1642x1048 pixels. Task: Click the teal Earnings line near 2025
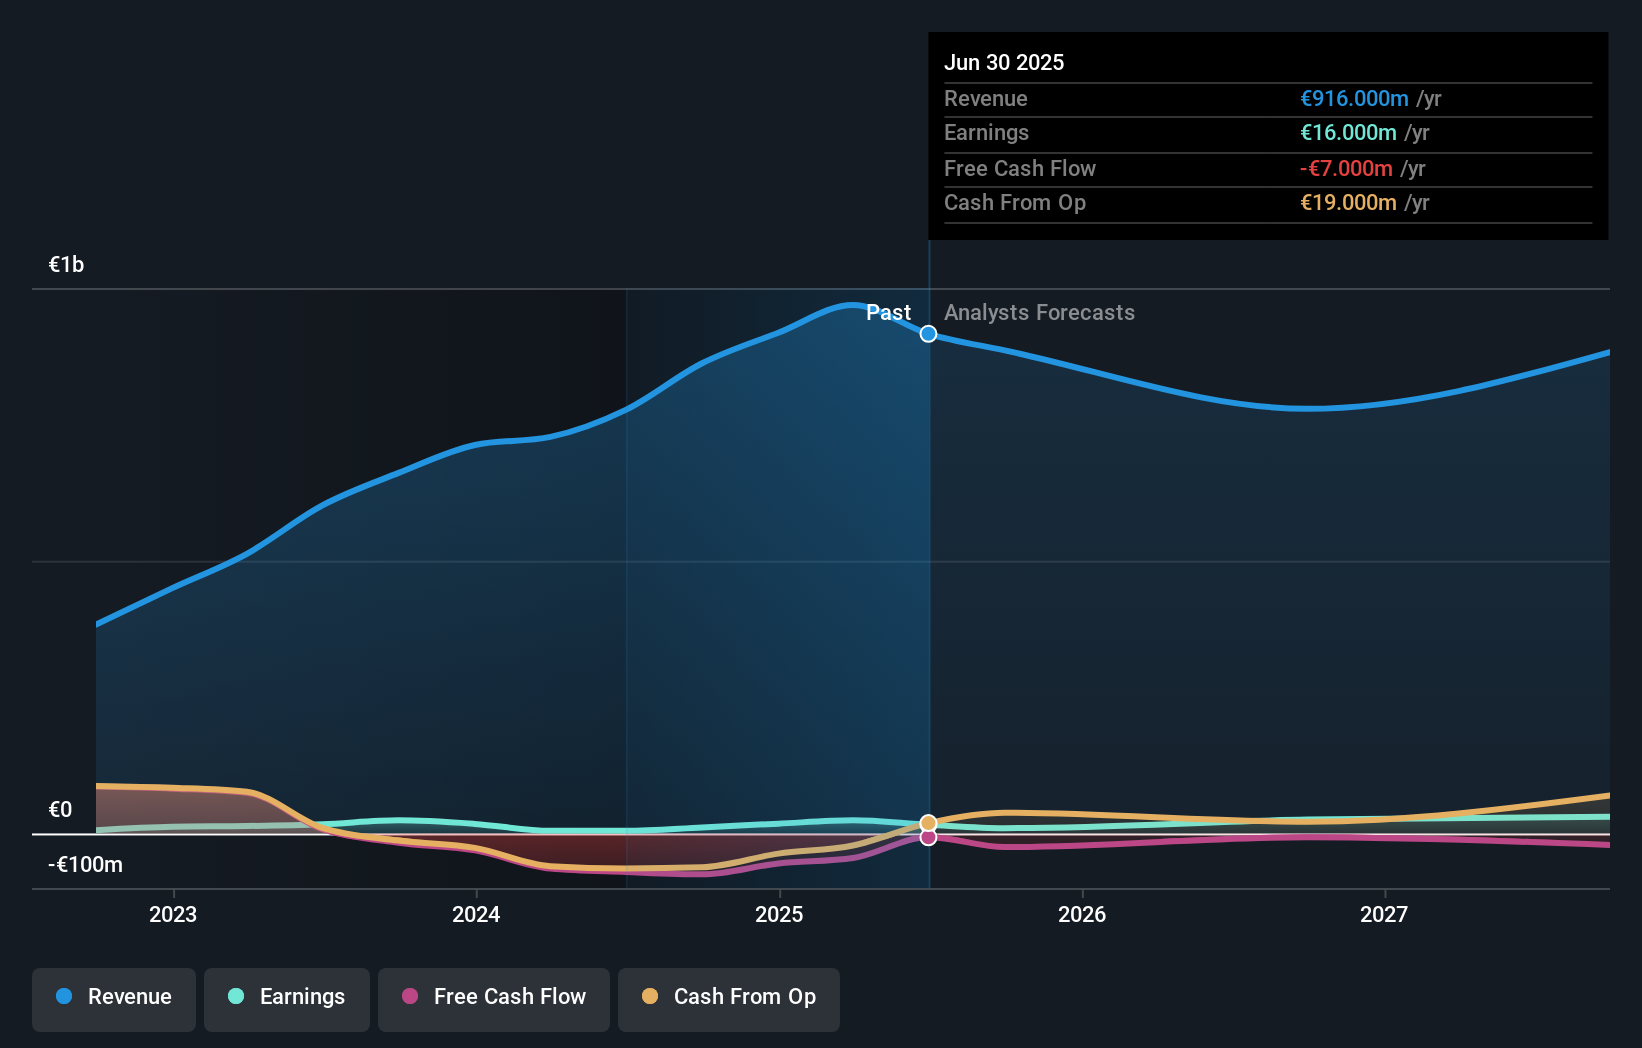click(780, 824)
